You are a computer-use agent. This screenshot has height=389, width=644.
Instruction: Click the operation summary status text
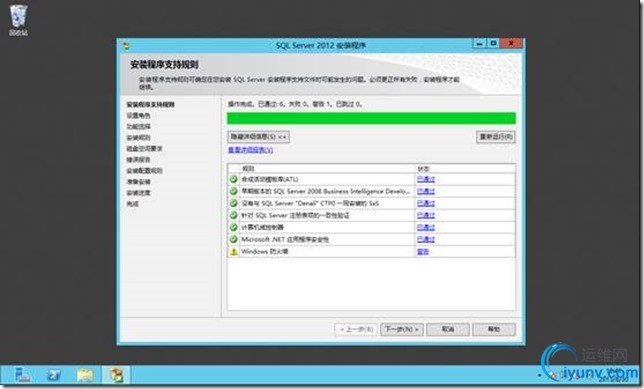(295, 104)
